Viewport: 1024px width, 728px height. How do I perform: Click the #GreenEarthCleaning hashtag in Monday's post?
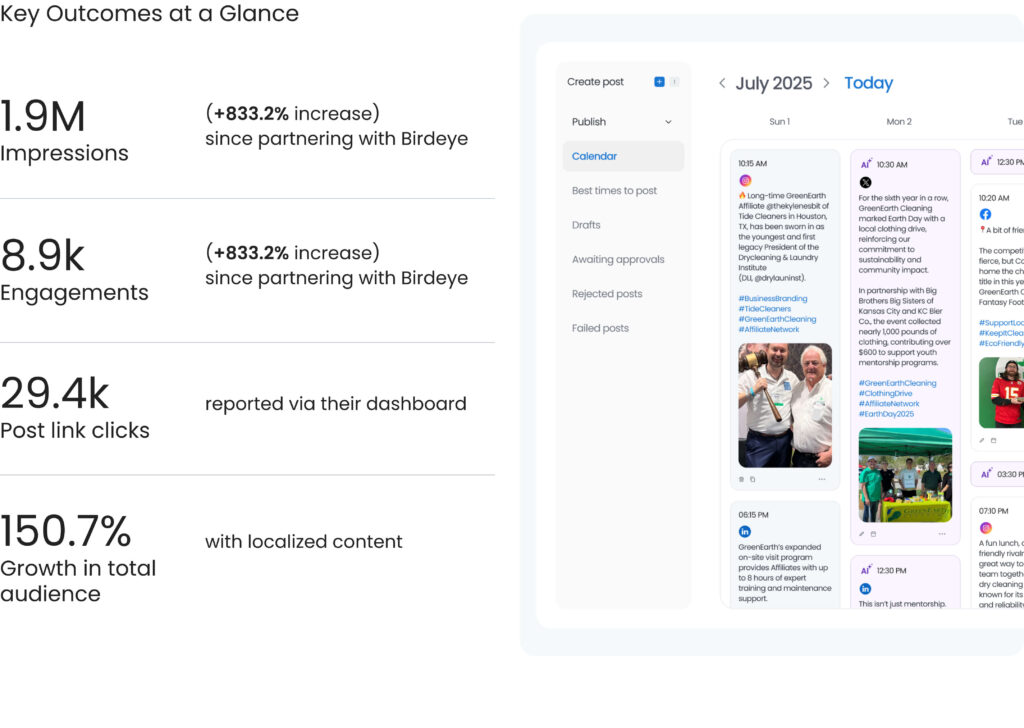click(x=897, y=383)
